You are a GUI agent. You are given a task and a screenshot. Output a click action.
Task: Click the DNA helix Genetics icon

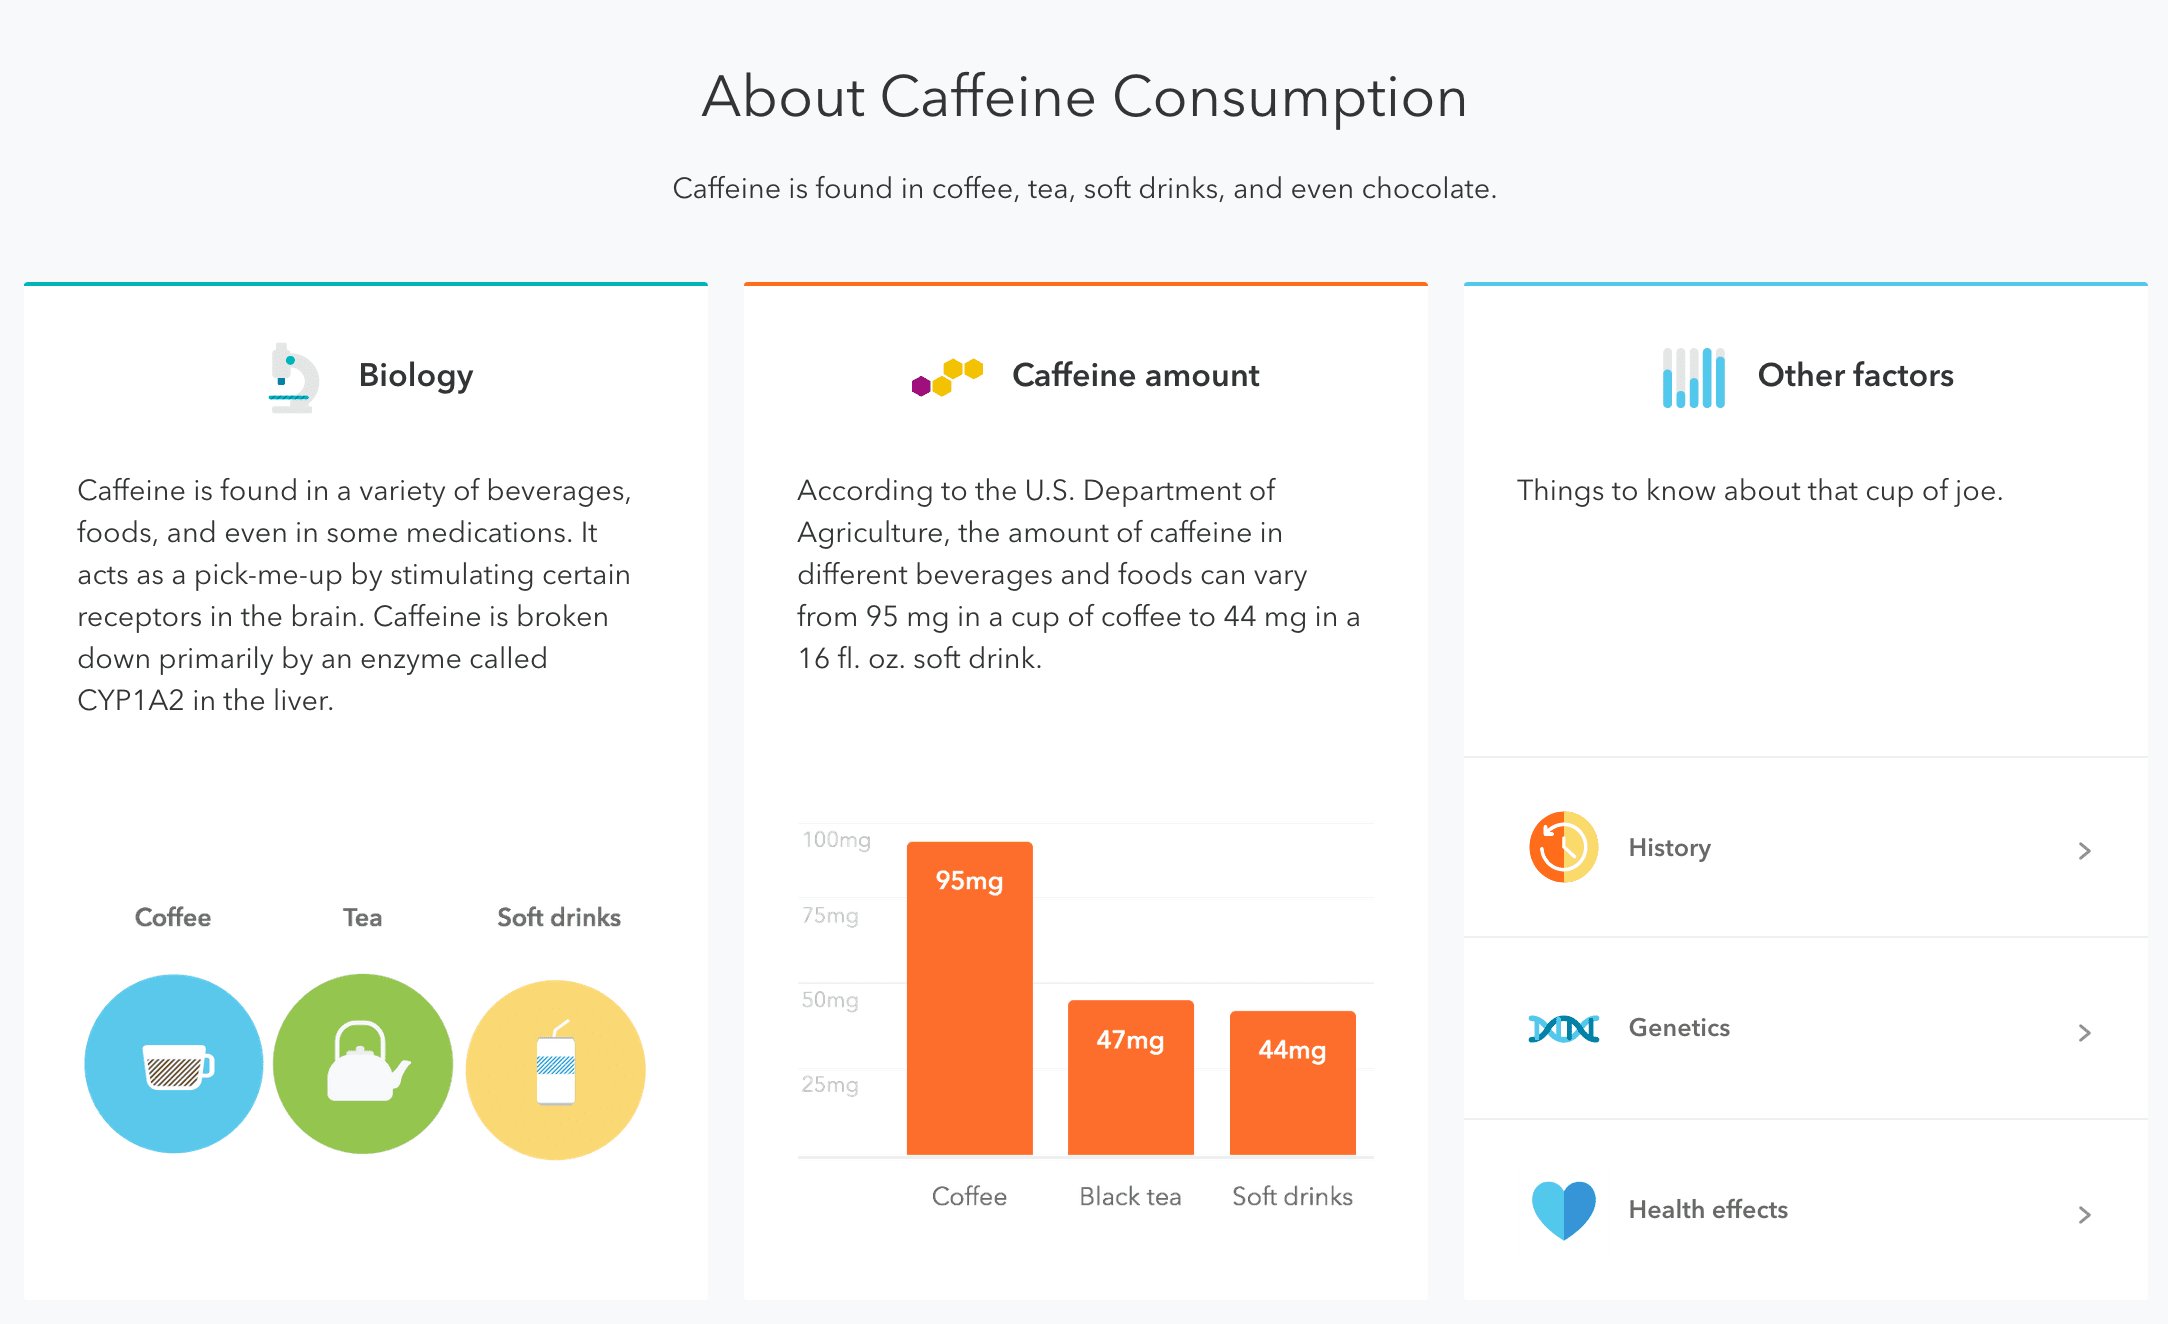(x=1564, y=1028)
